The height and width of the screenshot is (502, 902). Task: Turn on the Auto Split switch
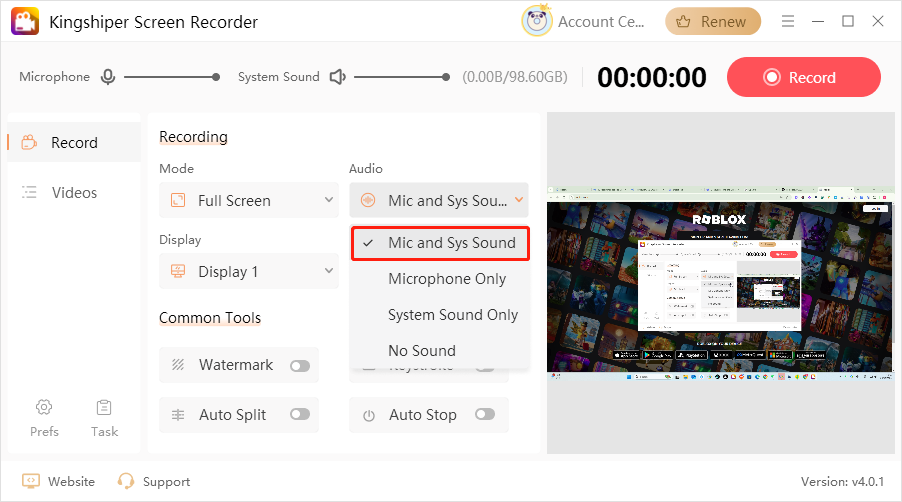tap(299, 415)
